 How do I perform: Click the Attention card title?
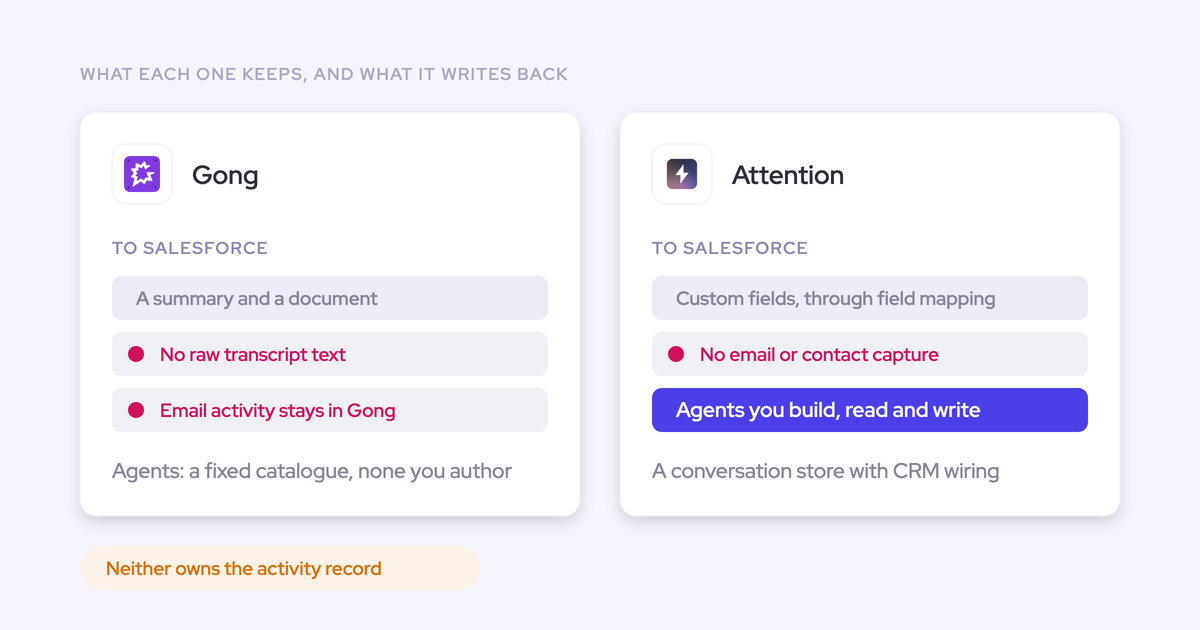[788, 175]
